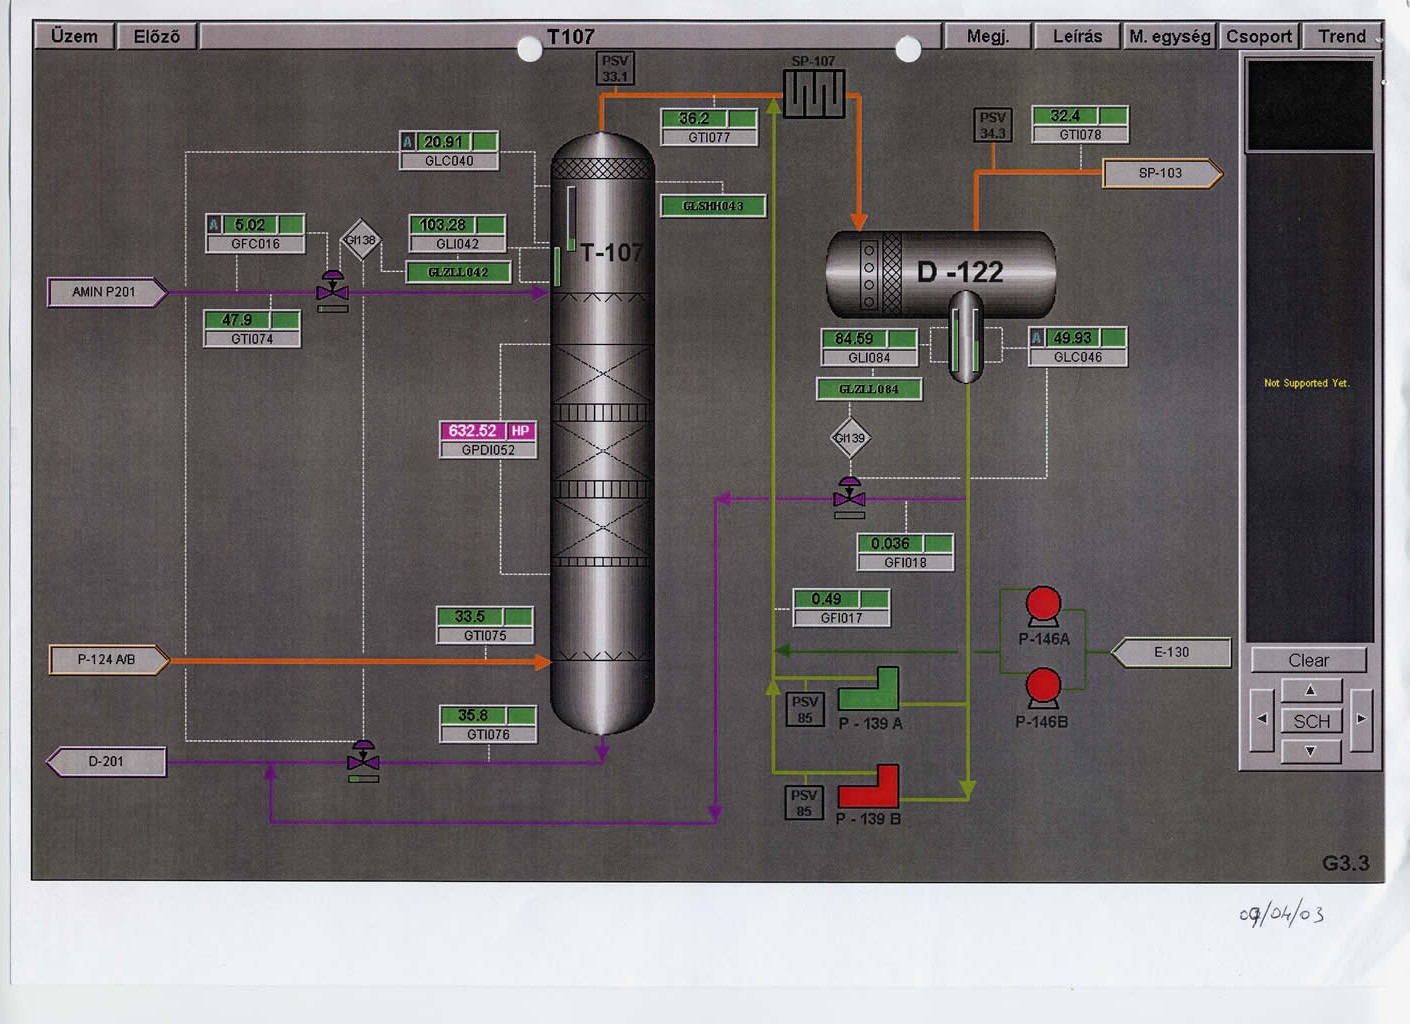The image size is (1410, 1024).
Task: Select the P-146B pump symbol
Action: click(1043, 688)
